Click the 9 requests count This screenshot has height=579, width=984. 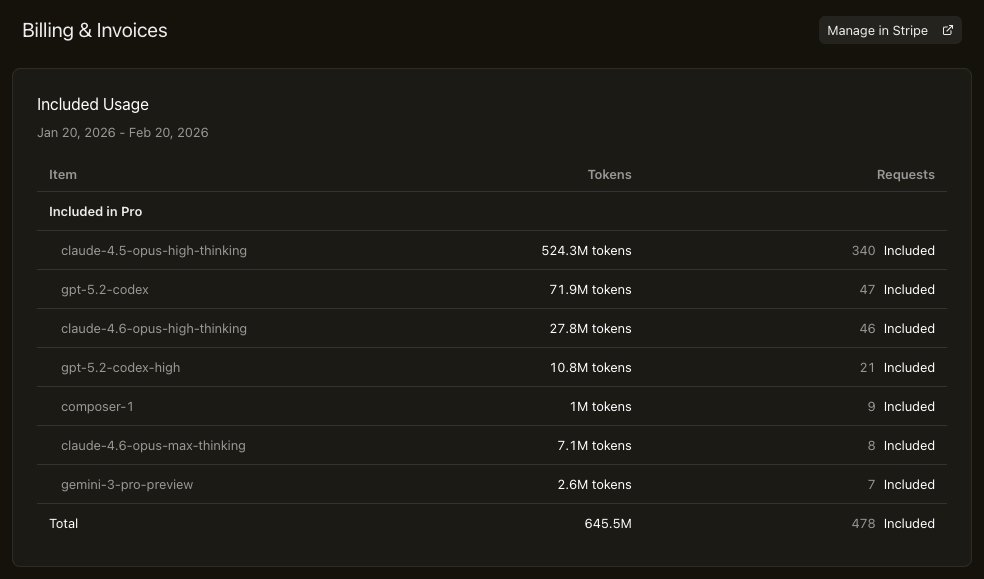[871, 406]
